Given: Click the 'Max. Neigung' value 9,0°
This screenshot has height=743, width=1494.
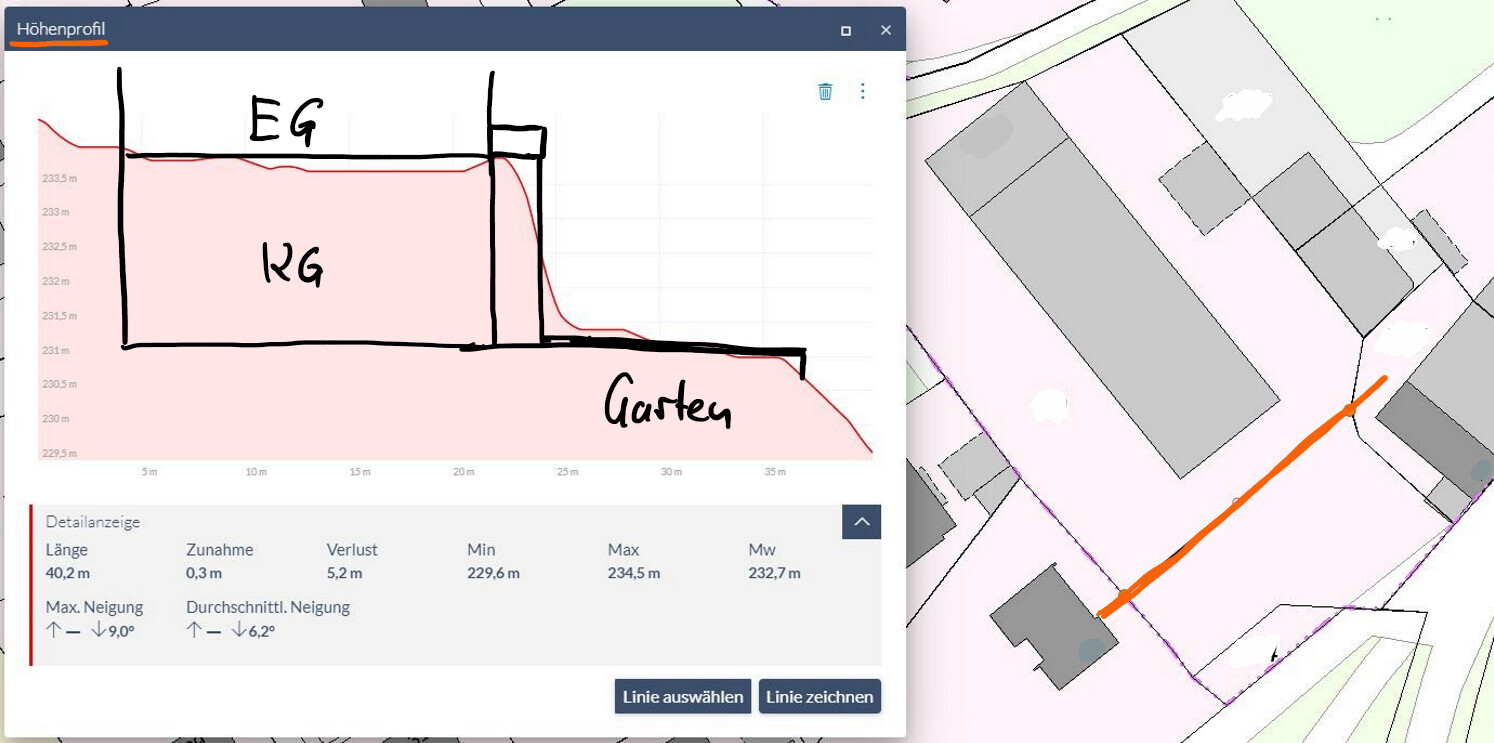Looking at the screenshot, I should [112, 631].
